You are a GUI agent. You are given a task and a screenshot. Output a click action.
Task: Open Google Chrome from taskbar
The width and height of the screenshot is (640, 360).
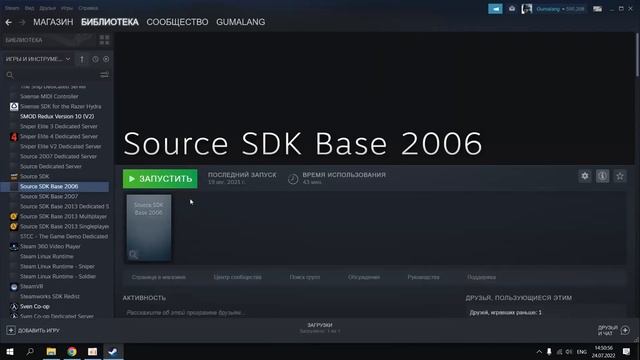tap(72, 351)
